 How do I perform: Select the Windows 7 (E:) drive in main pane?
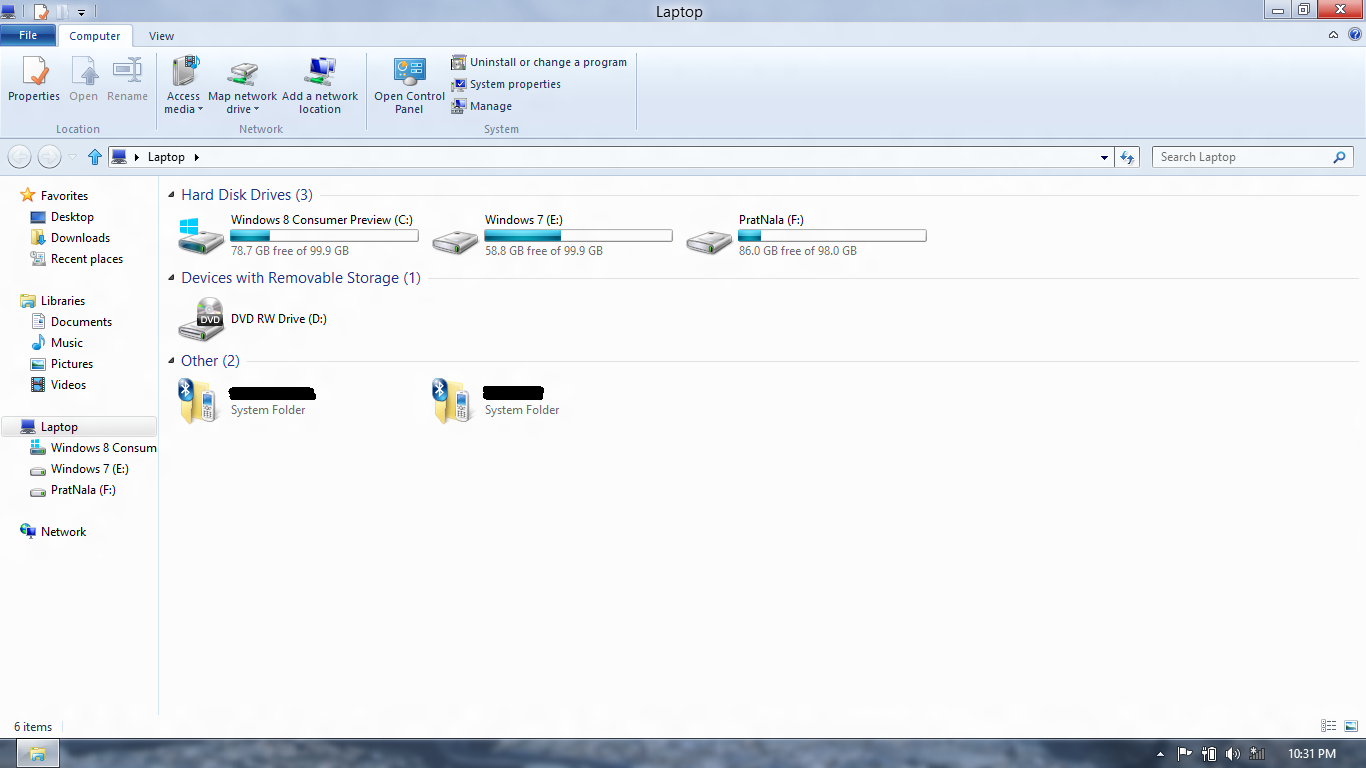[x=552, y=235]
